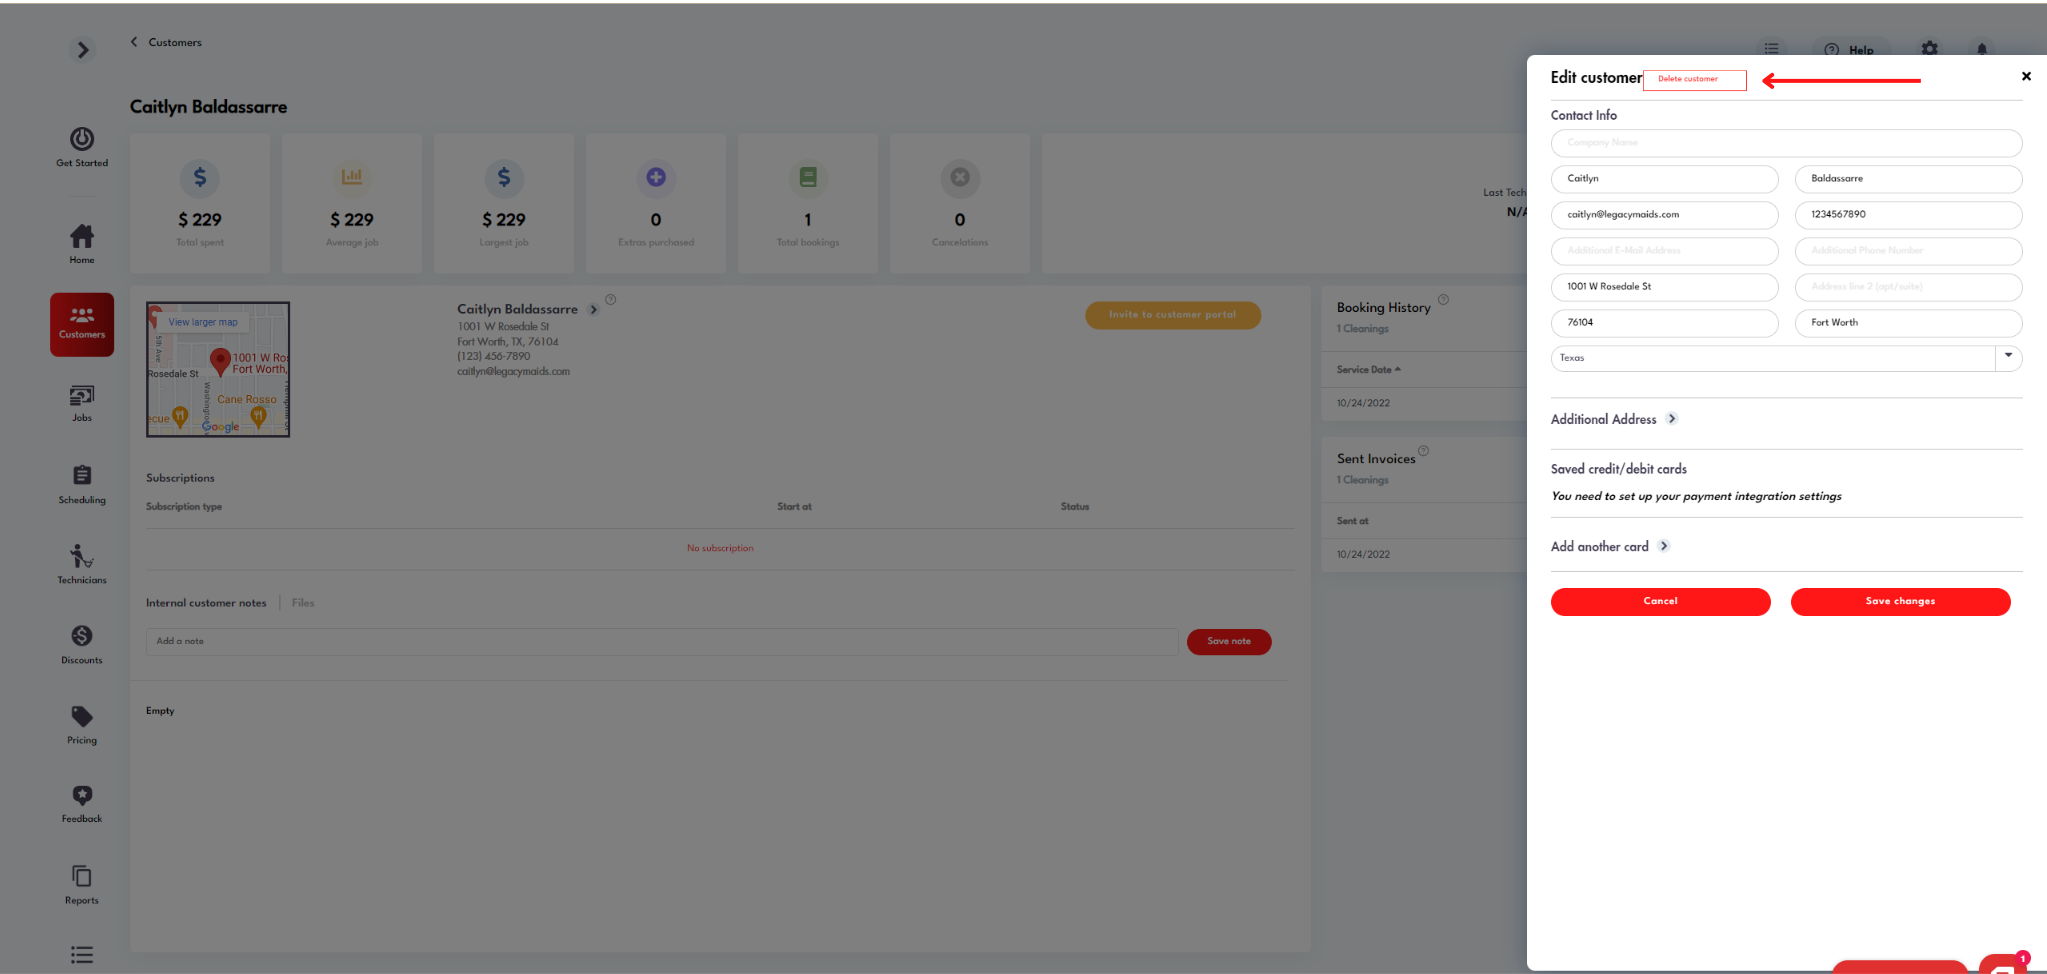Edit address field 1001 W Rosedale St
This screenshot has width=2047, height=974.
1664,287
